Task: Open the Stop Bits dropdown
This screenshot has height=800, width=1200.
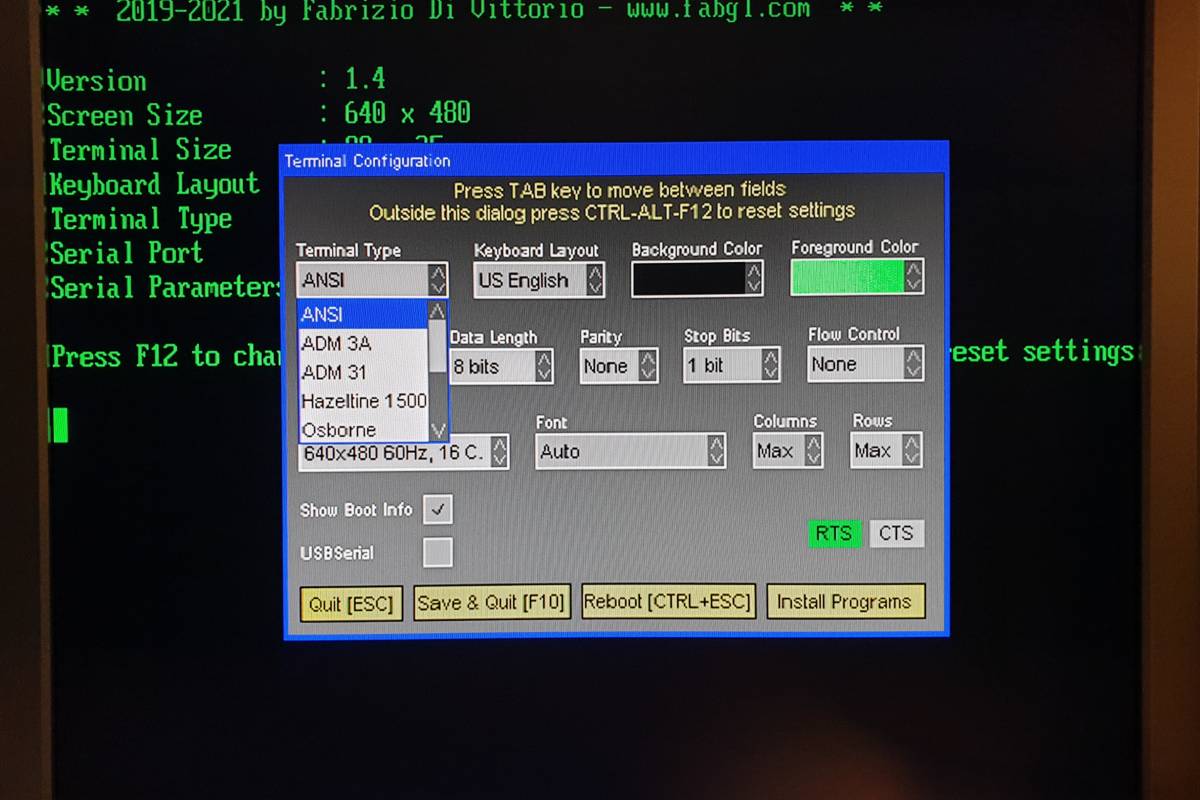Action: click(732, 365)
